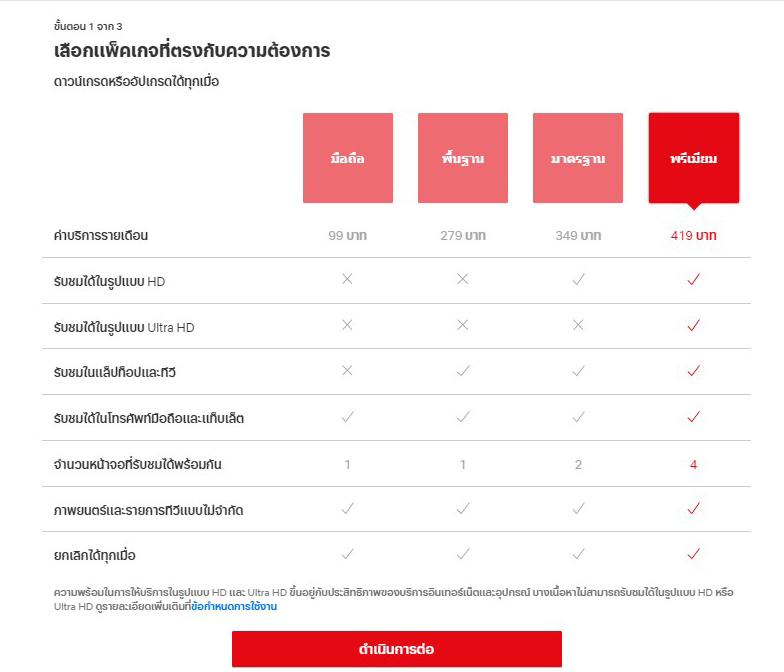Click red Ultra HD checkmark under พรีเมียม
Viewport: 784px width, 672px height.
click(x=694, y=325)
